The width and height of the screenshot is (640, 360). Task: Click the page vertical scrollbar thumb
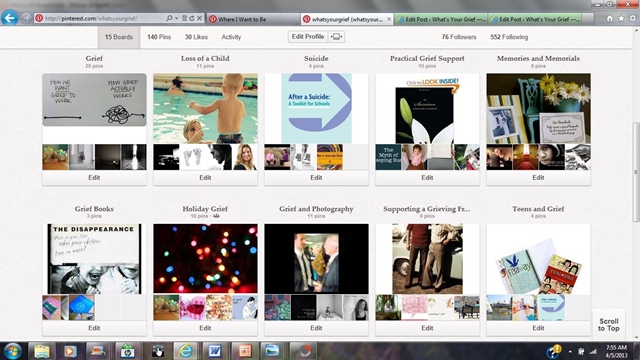click(x=636, y=171)
